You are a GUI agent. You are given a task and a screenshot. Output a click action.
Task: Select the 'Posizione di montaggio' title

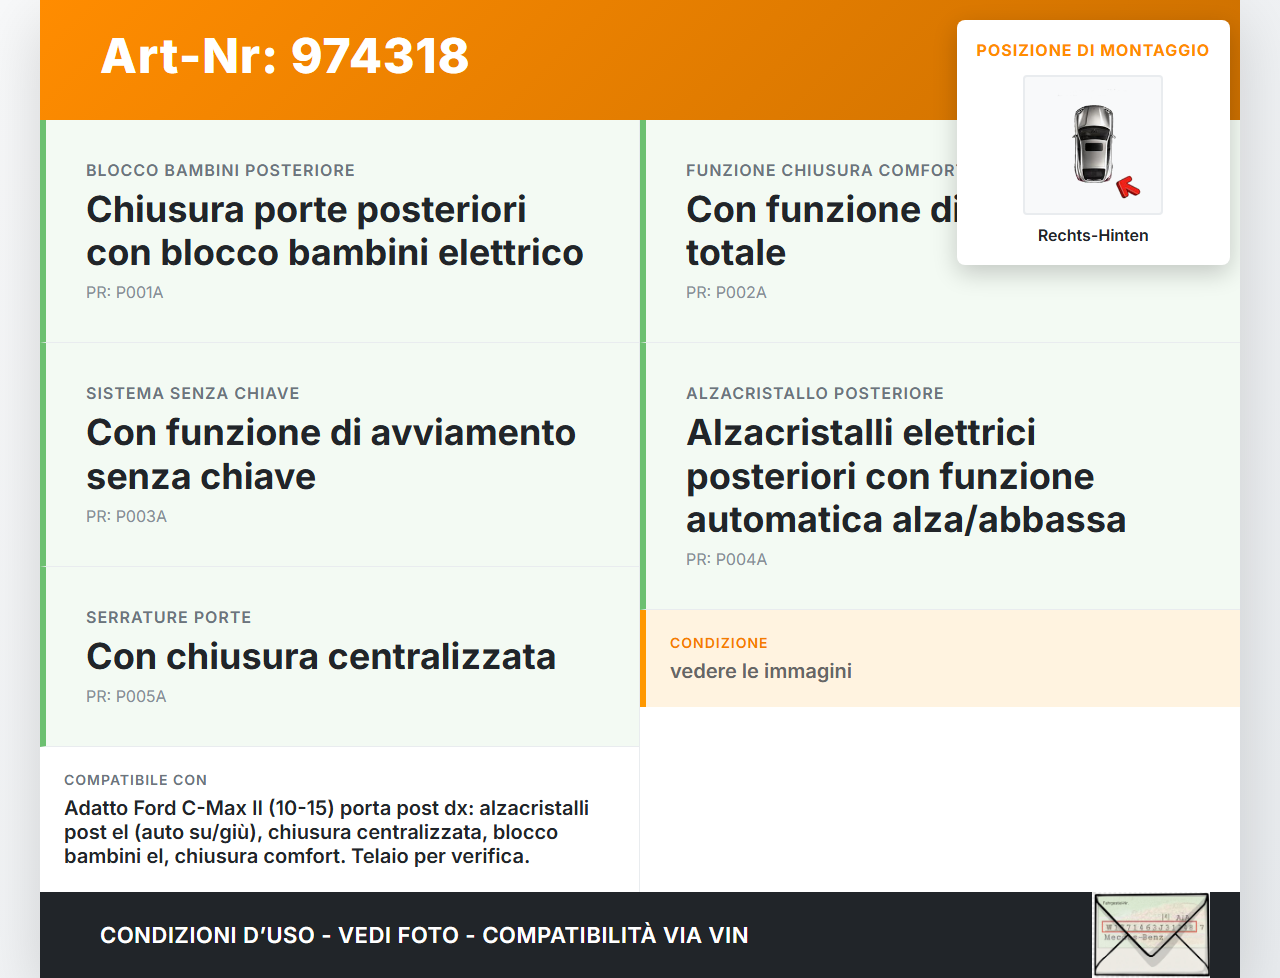pyautogui.click(x=1092, y=50)
